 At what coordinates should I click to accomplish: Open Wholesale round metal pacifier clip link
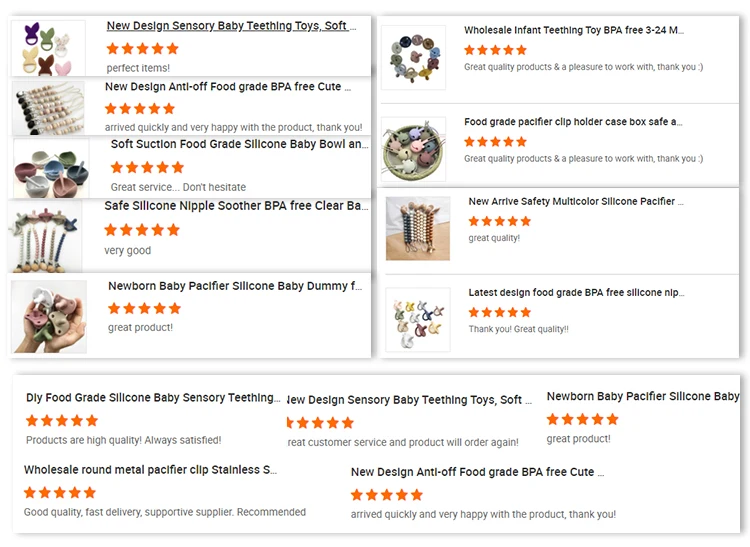[x=150, y=470]
